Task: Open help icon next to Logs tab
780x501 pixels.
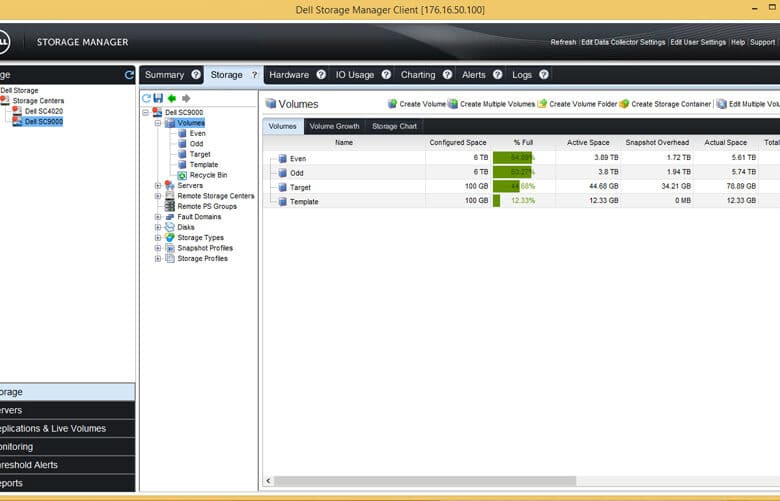Action: pos(544,75)
